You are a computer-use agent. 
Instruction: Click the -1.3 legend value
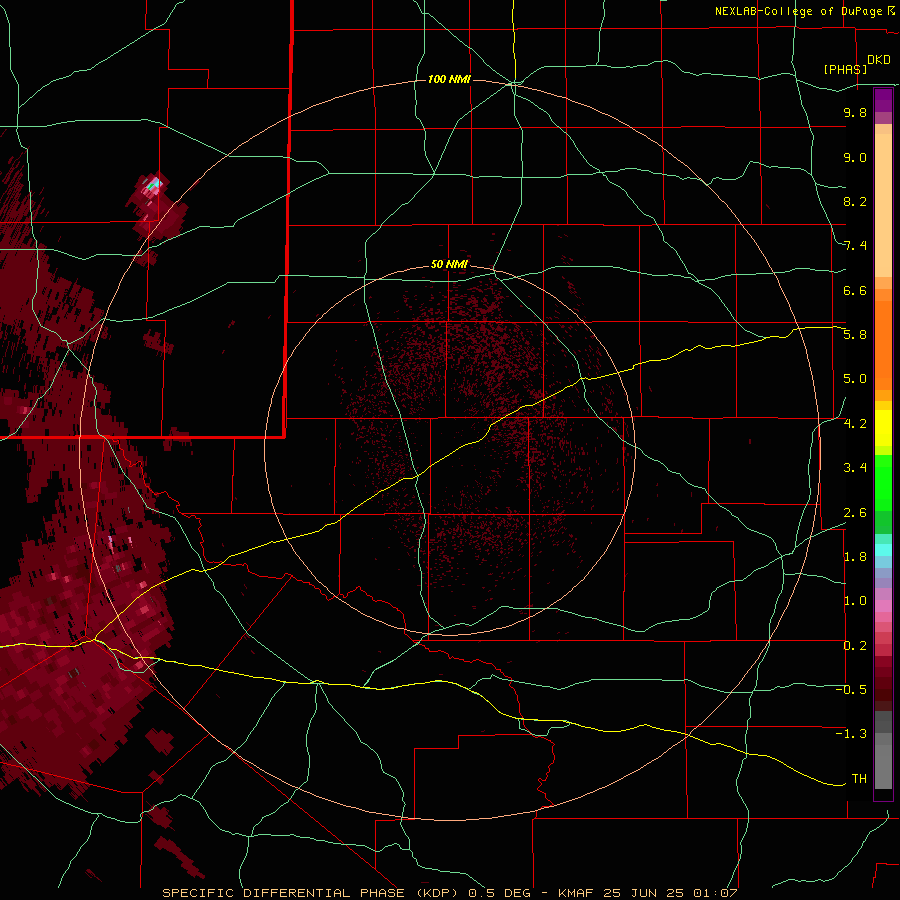(x=851, y=734)
